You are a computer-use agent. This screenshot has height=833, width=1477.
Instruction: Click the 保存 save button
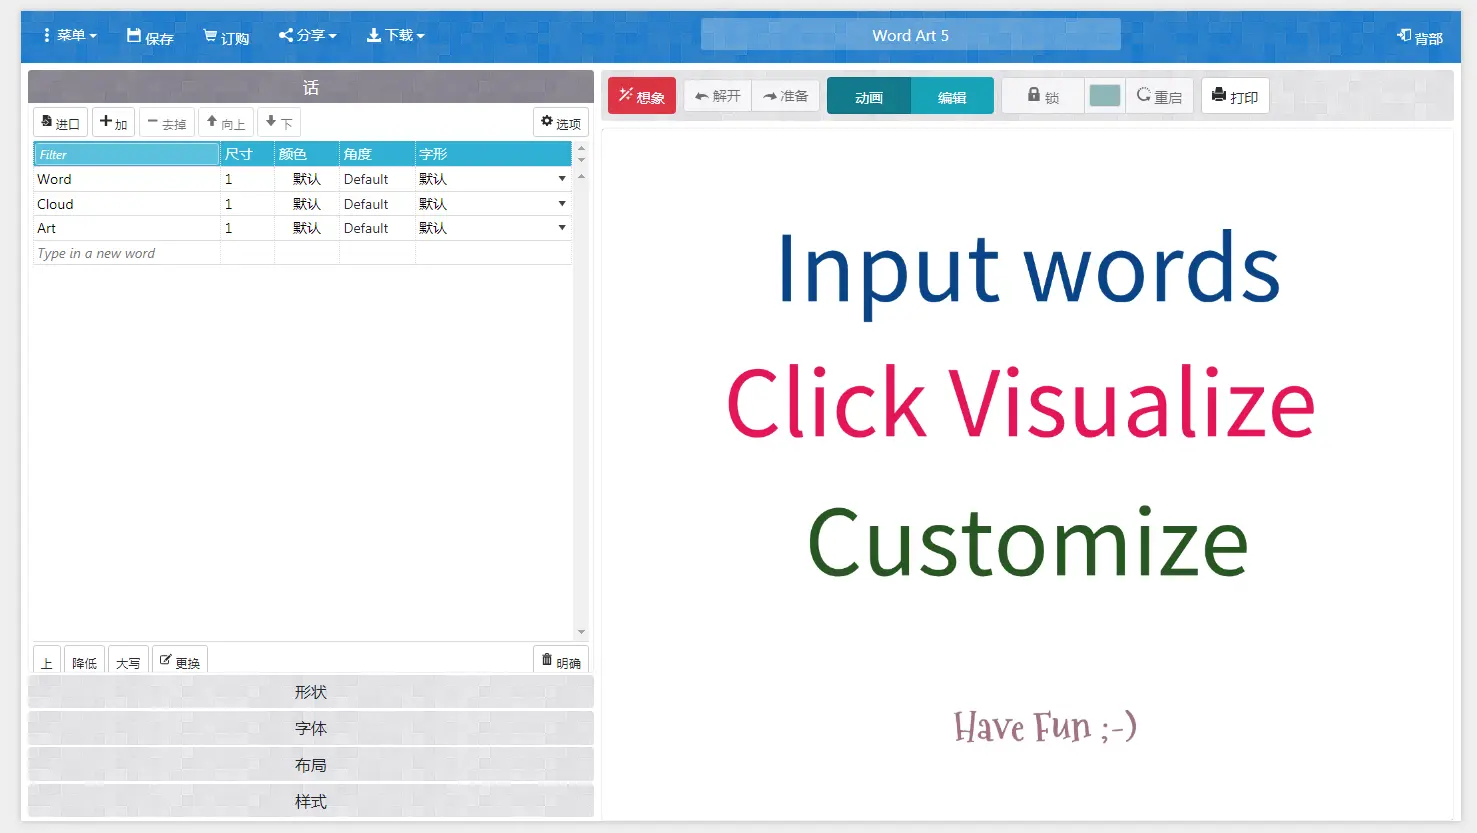[150, 37]
